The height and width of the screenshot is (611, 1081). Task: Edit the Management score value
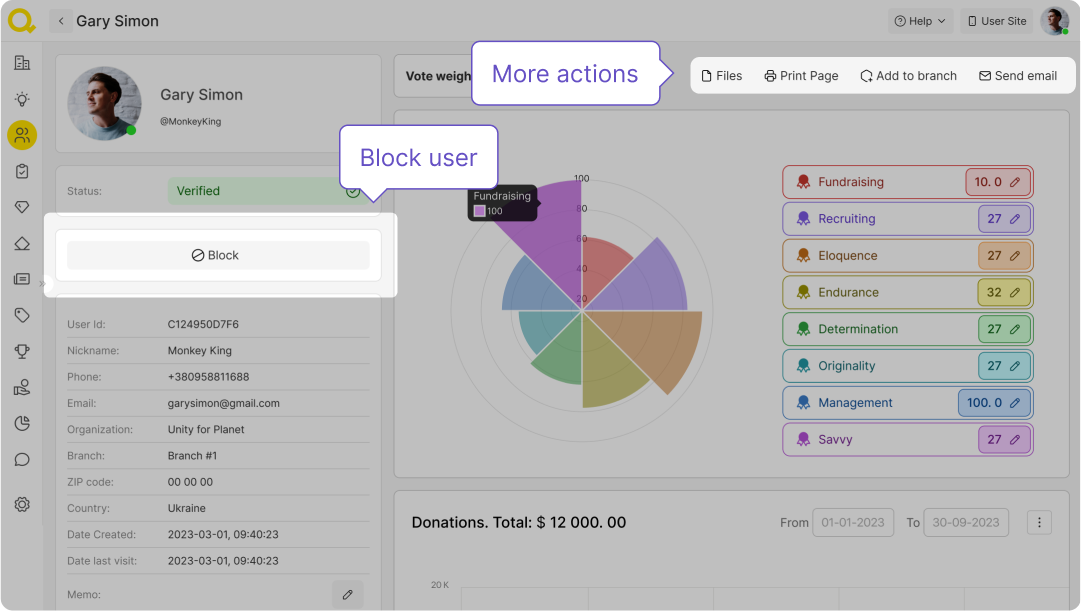tap(1015, 403)
